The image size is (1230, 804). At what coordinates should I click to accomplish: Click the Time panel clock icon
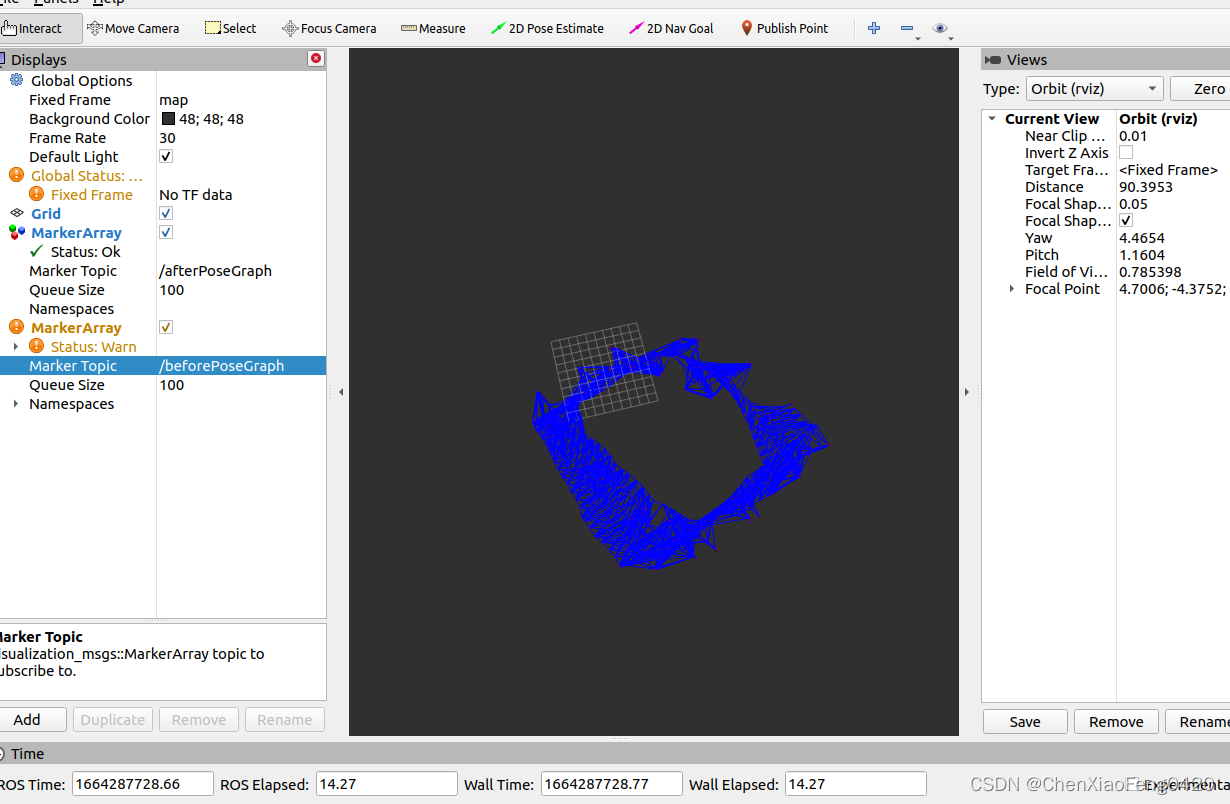(x=3, y=754)
